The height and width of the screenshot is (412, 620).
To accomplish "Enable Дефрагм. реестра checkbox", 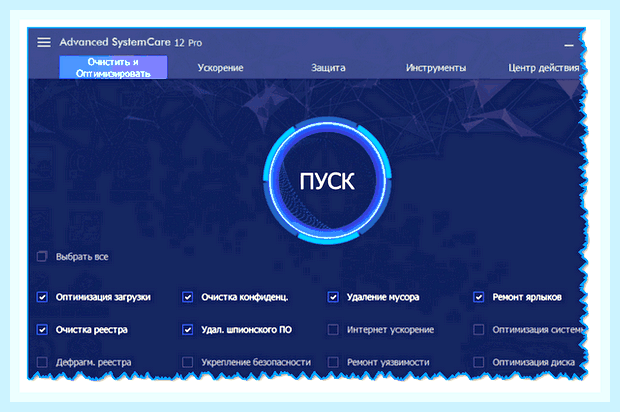I will (x=42, y=362).
